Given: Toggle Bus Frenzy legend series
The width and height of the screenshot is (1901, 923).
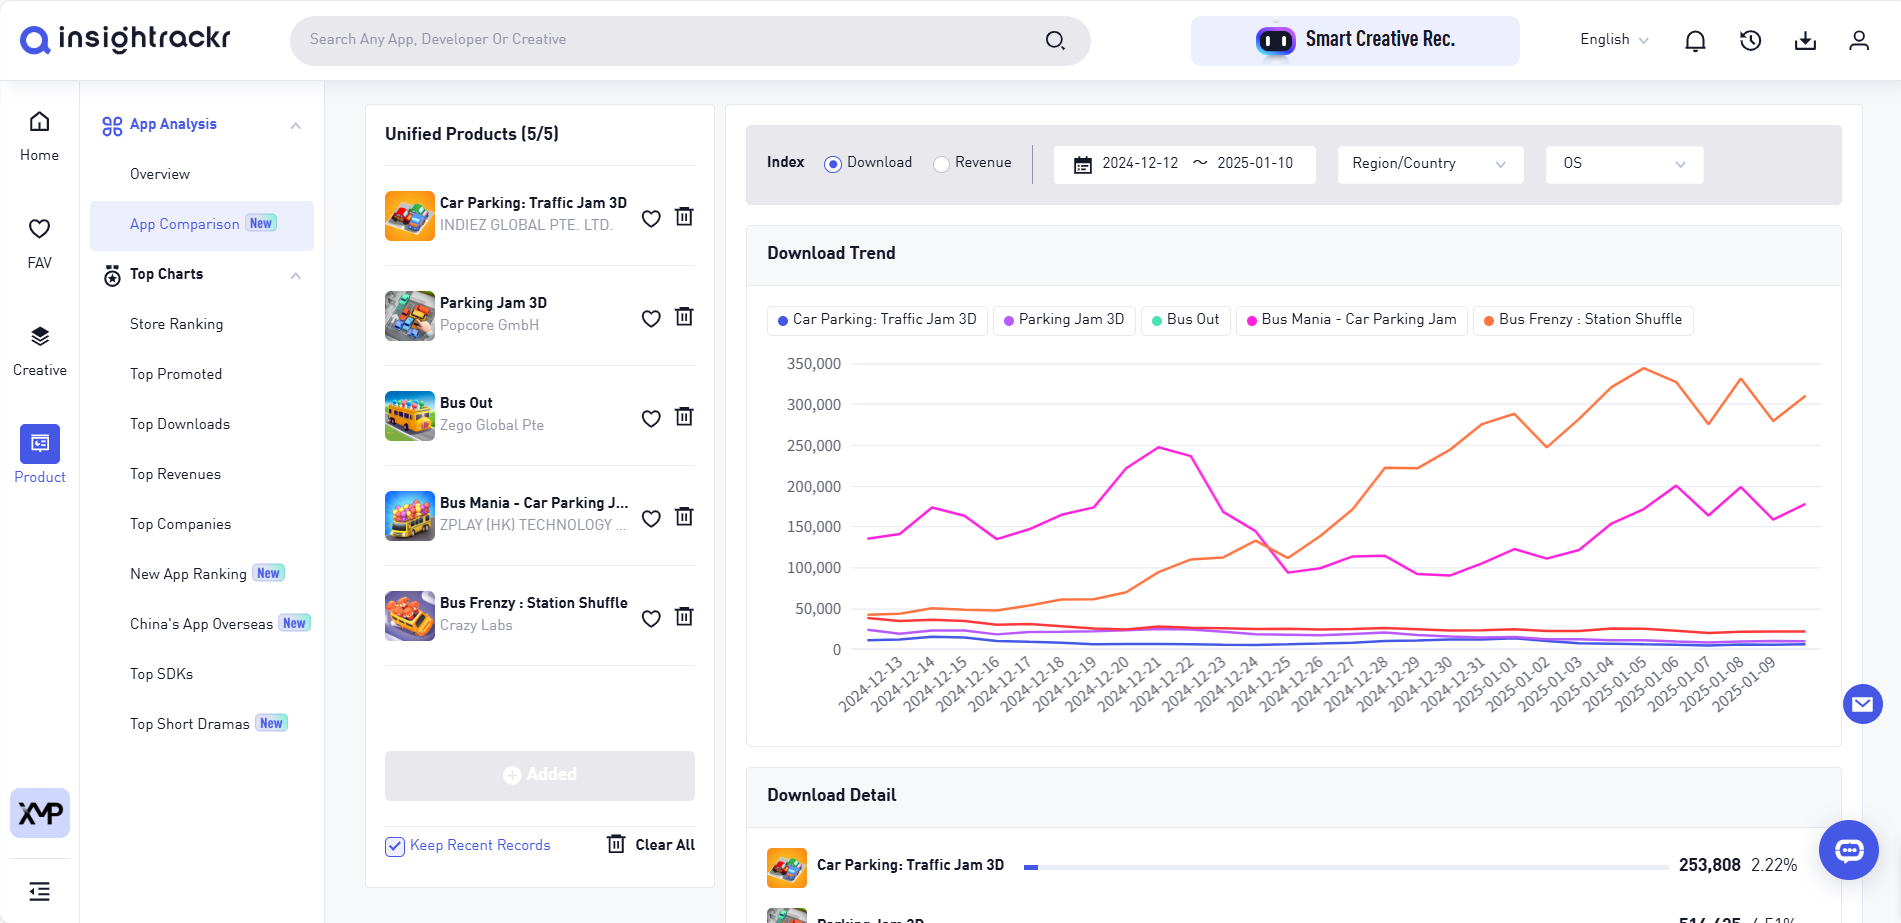Looking at the screenshot, I should point(1583,320).
